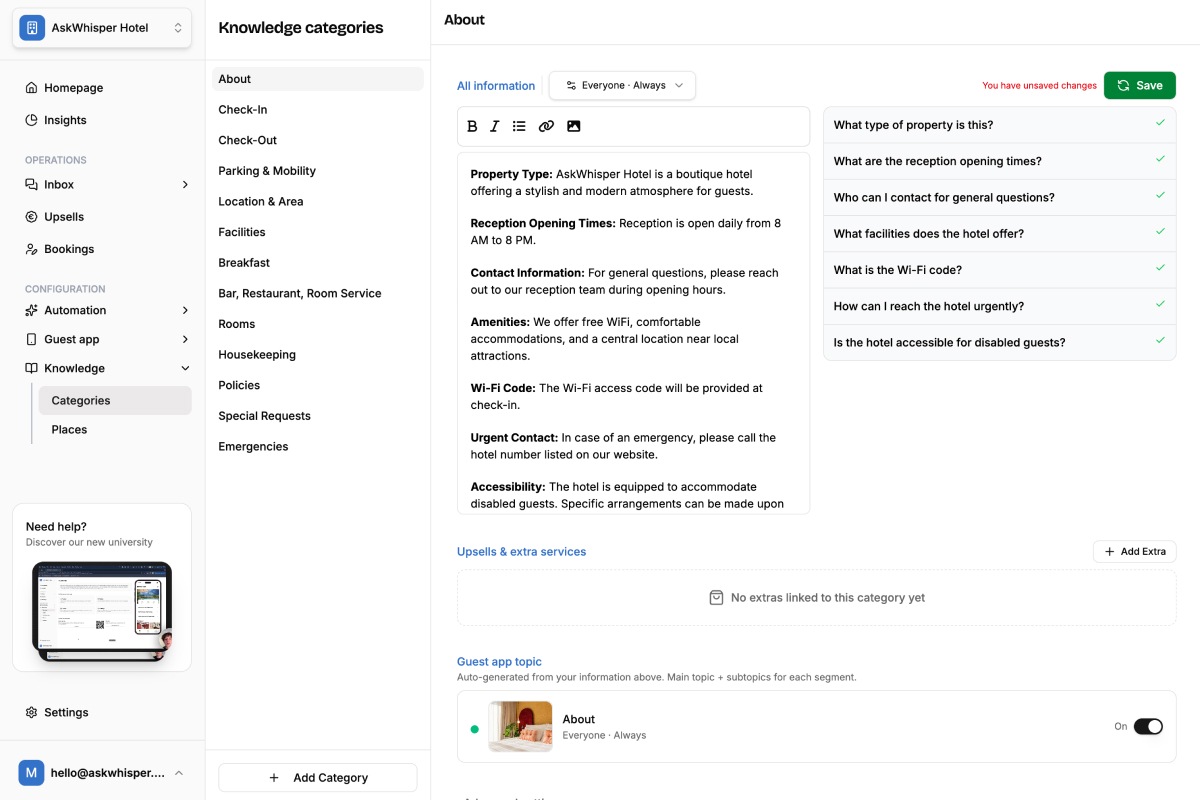Image resolution: width=1200 pixels, height=800 pixels.
Task: Insert a bulleted list
Action: [519, 126]
